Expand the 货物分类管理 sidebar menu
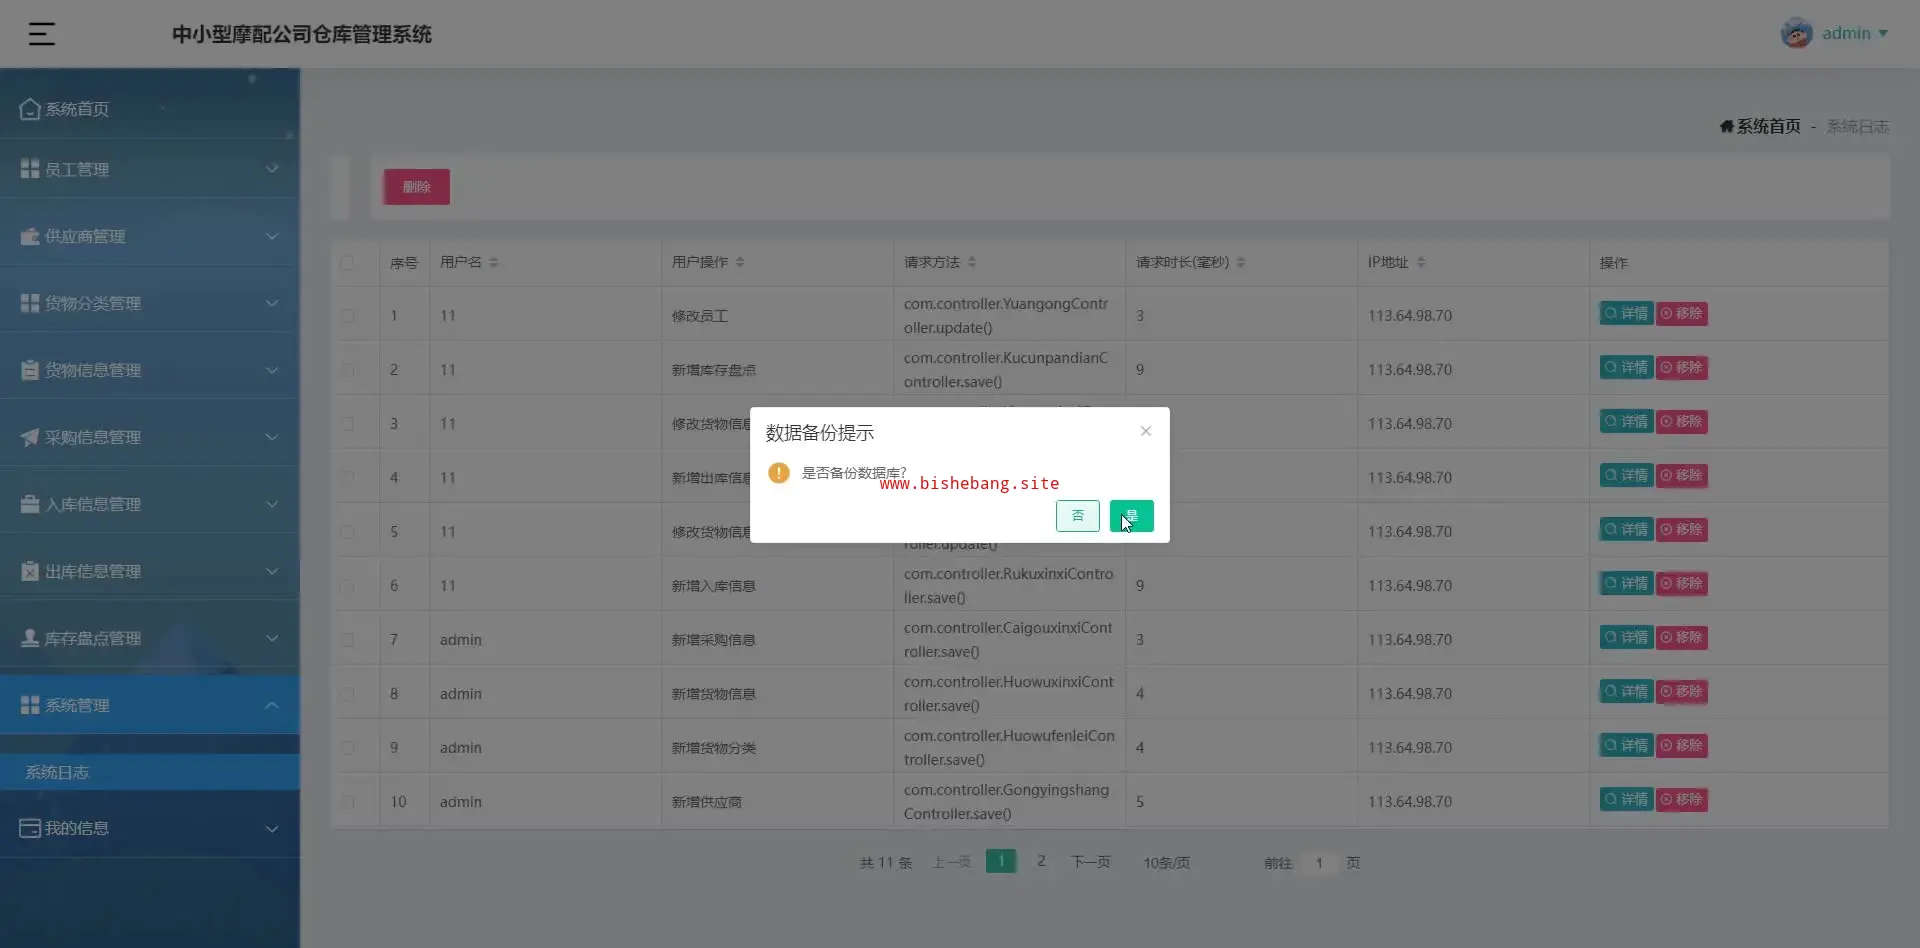Image resolution: width=1920 pixels, height=948 pixels. (x=150, y=303)
